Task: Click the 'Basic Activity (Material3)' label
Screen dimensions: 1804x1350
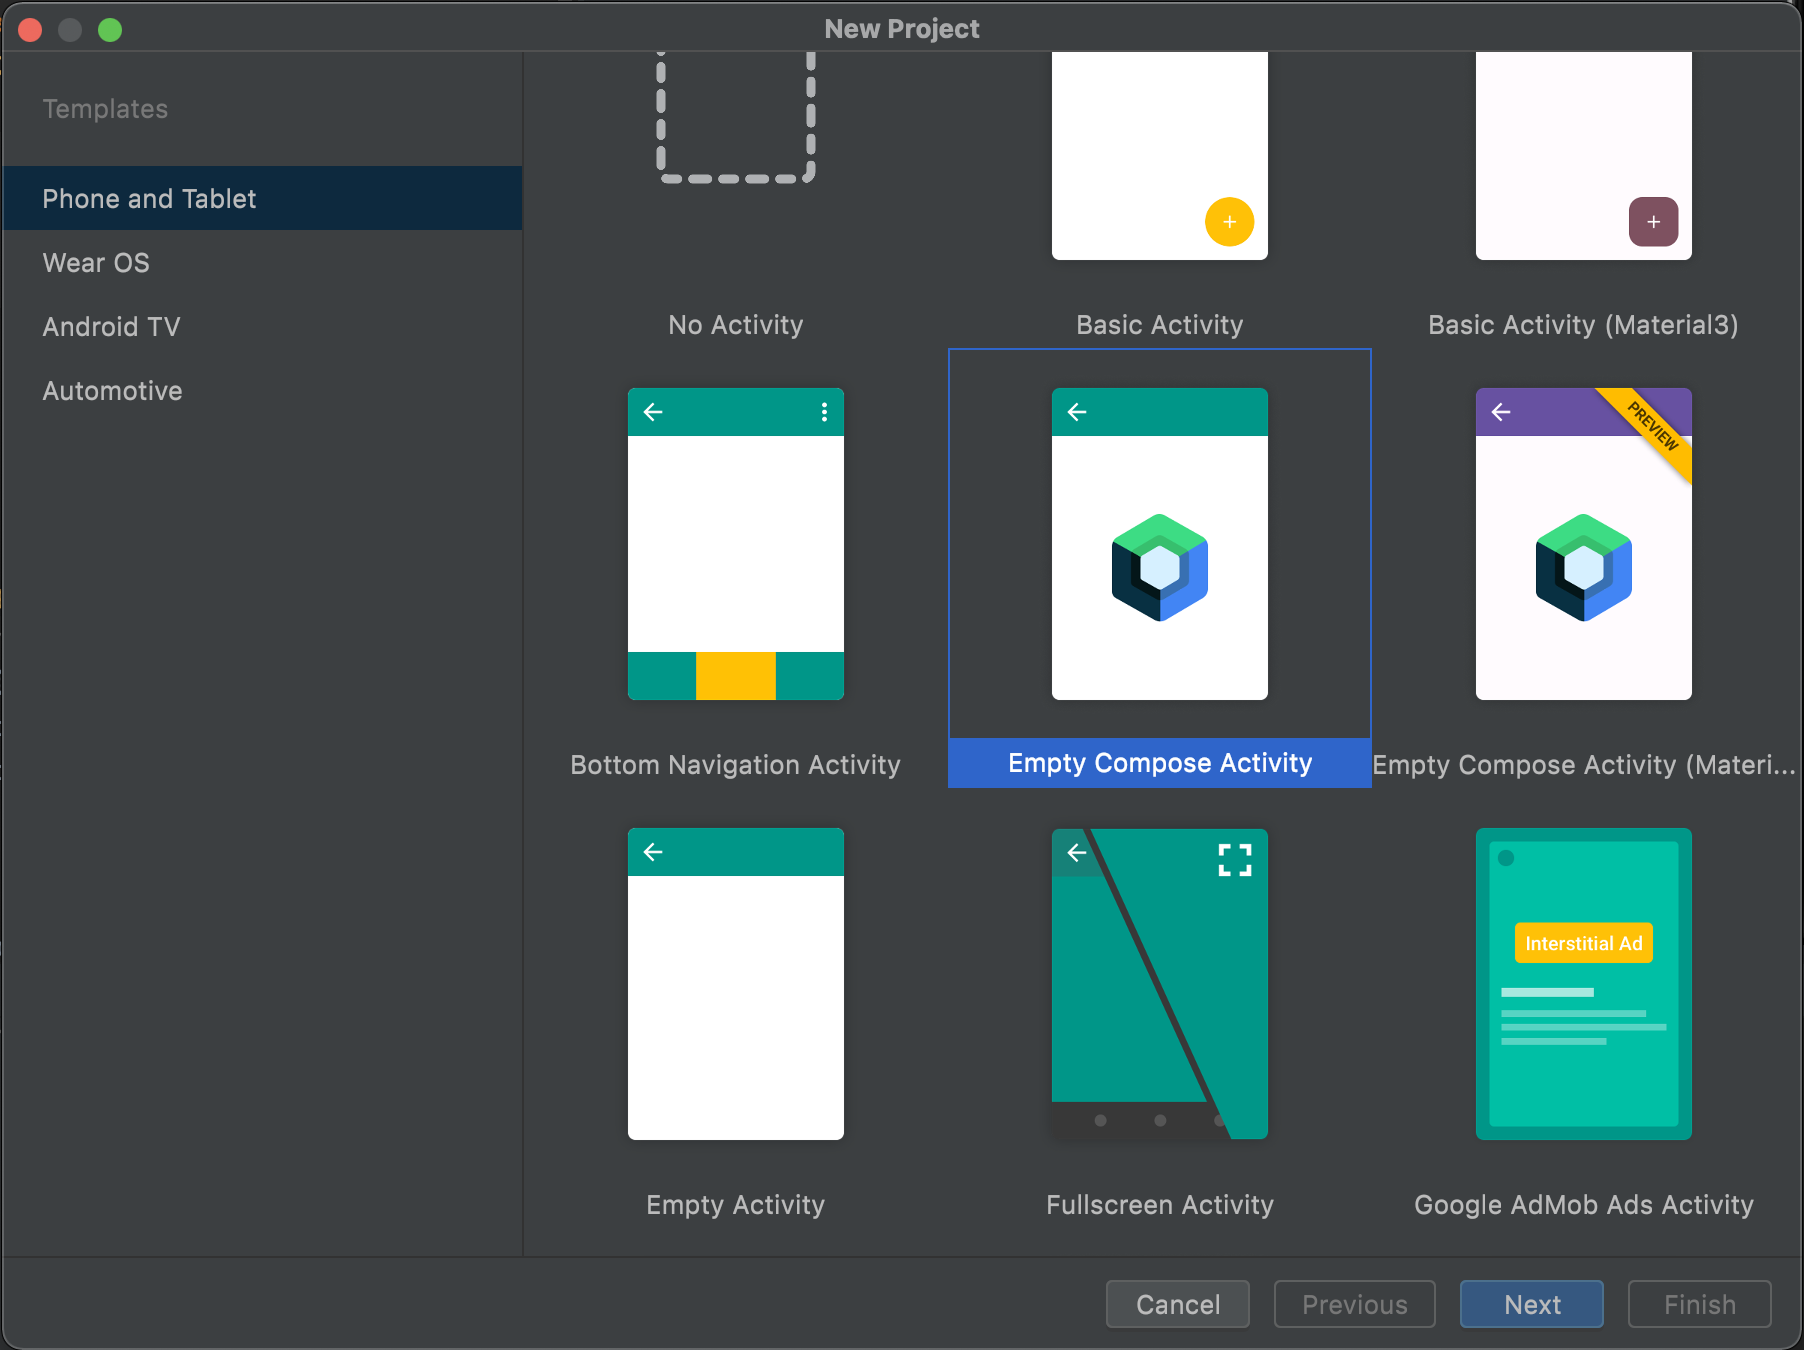Action: pyautogui.click(x=1584, y=325)
